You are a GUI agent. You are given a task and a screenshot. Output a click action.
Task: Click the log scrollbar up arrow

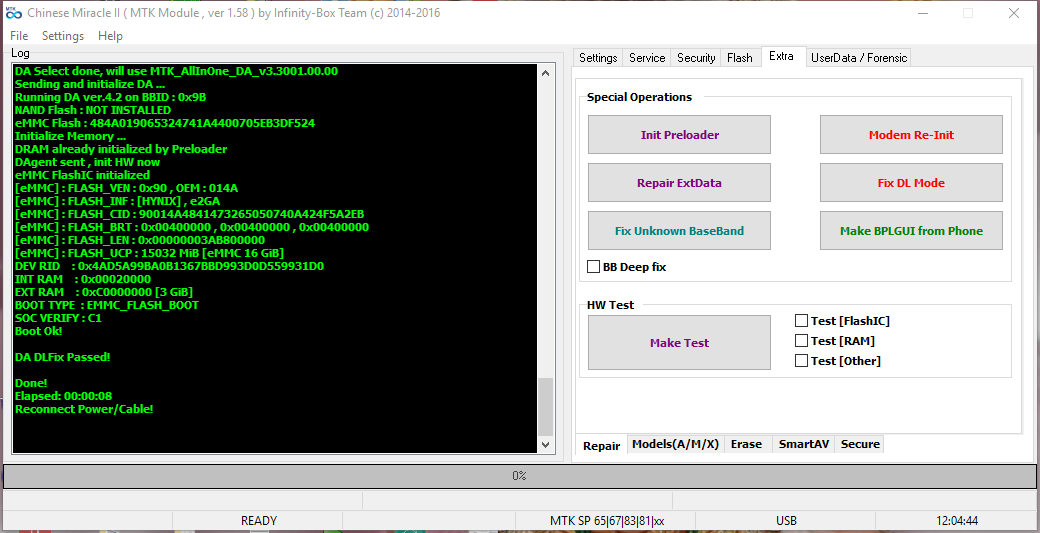(546, 73)
